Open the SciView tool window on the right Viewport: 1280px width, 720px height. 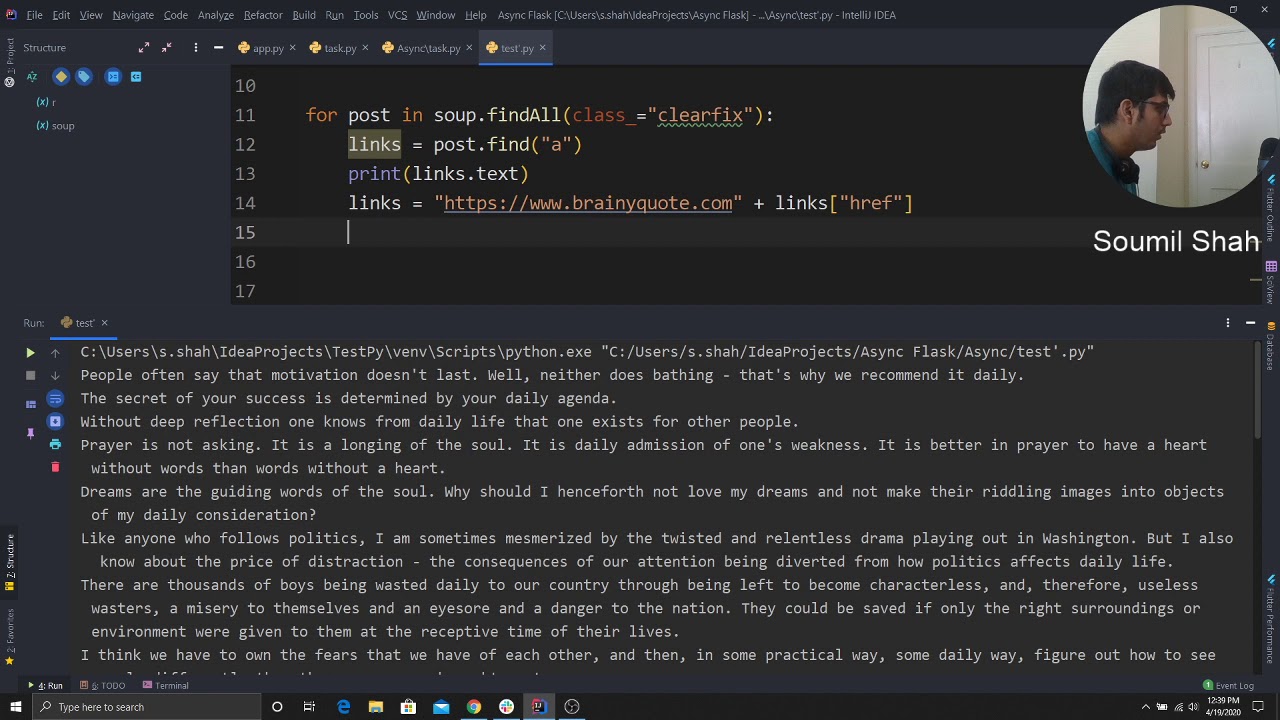click(x=1271, y=283)
